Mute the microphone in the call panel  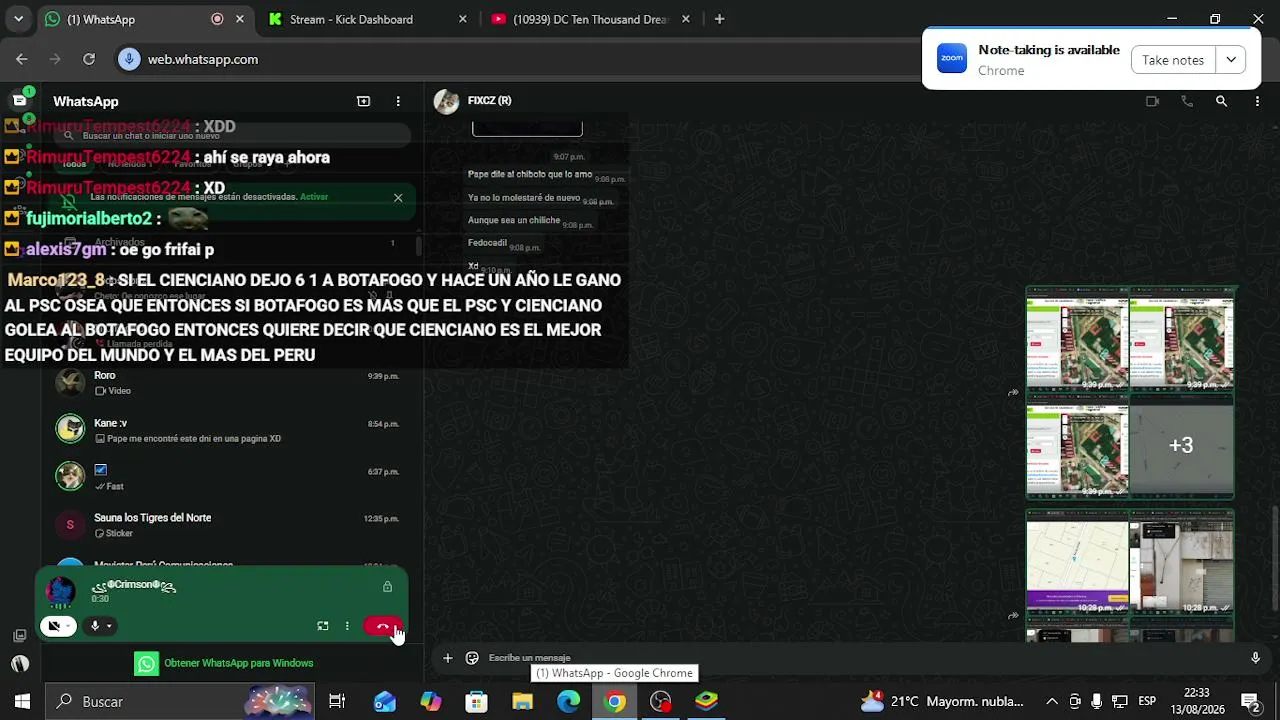(95, 626)
